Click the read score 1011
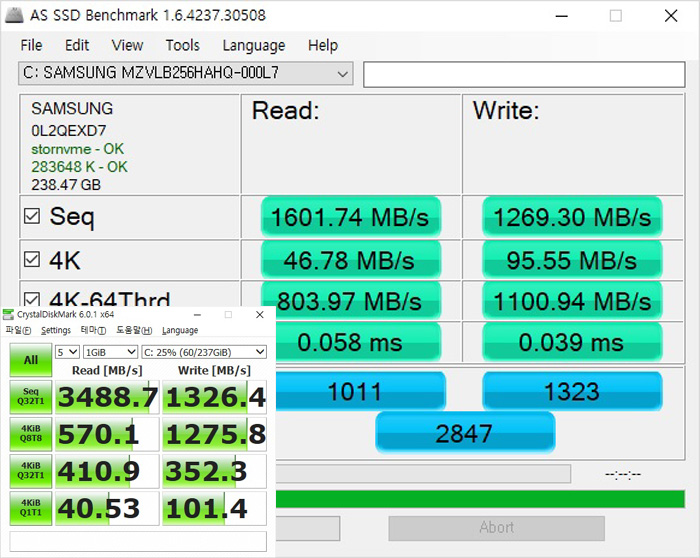Screen dimensions: 700x558 (361, 391)
